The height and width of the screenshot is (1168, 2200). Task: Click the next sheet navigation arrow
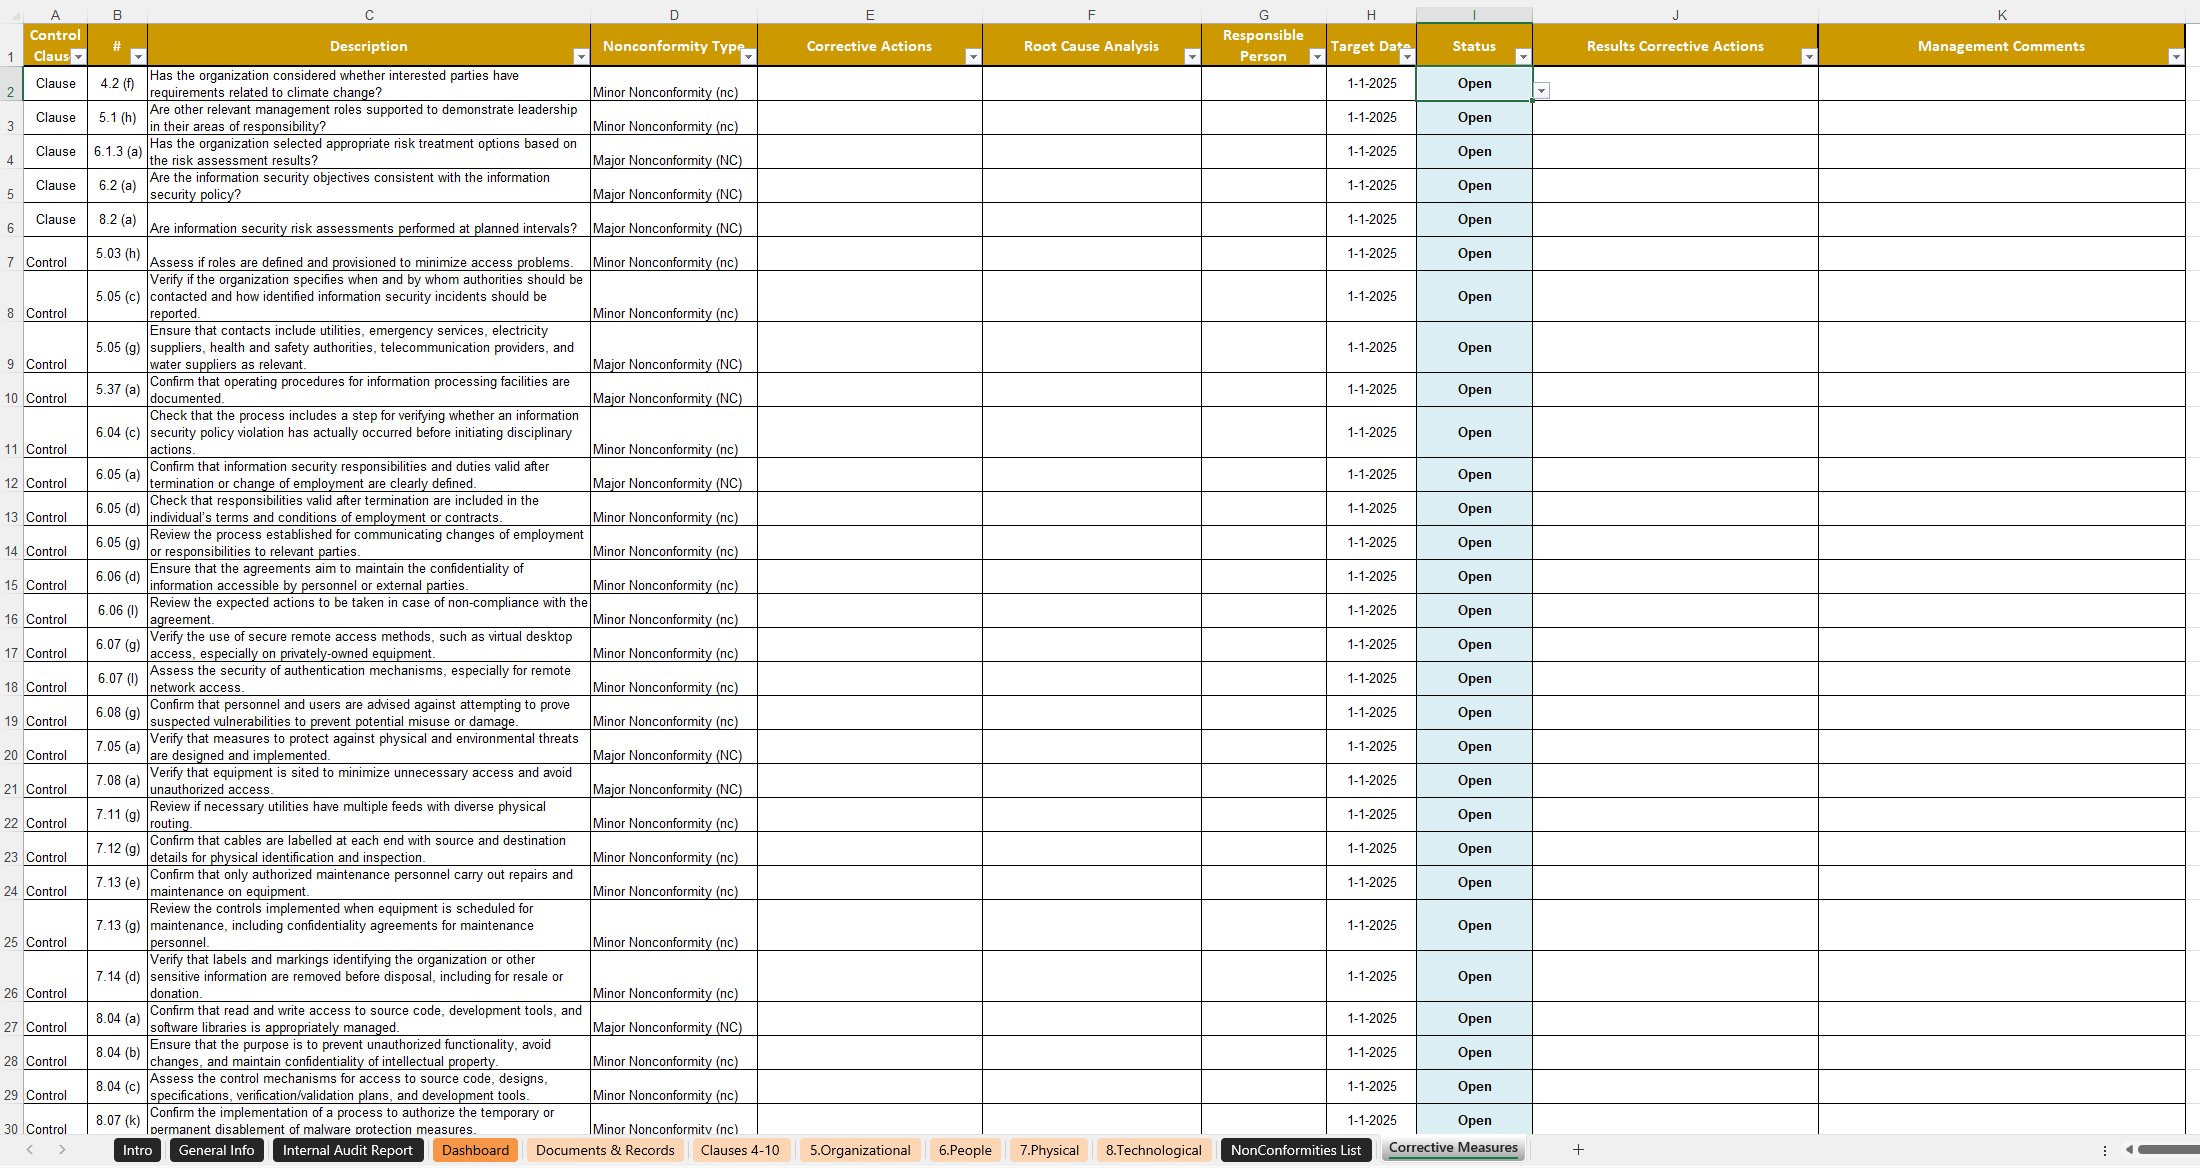pyautogui.click(x=62, y=1151)
